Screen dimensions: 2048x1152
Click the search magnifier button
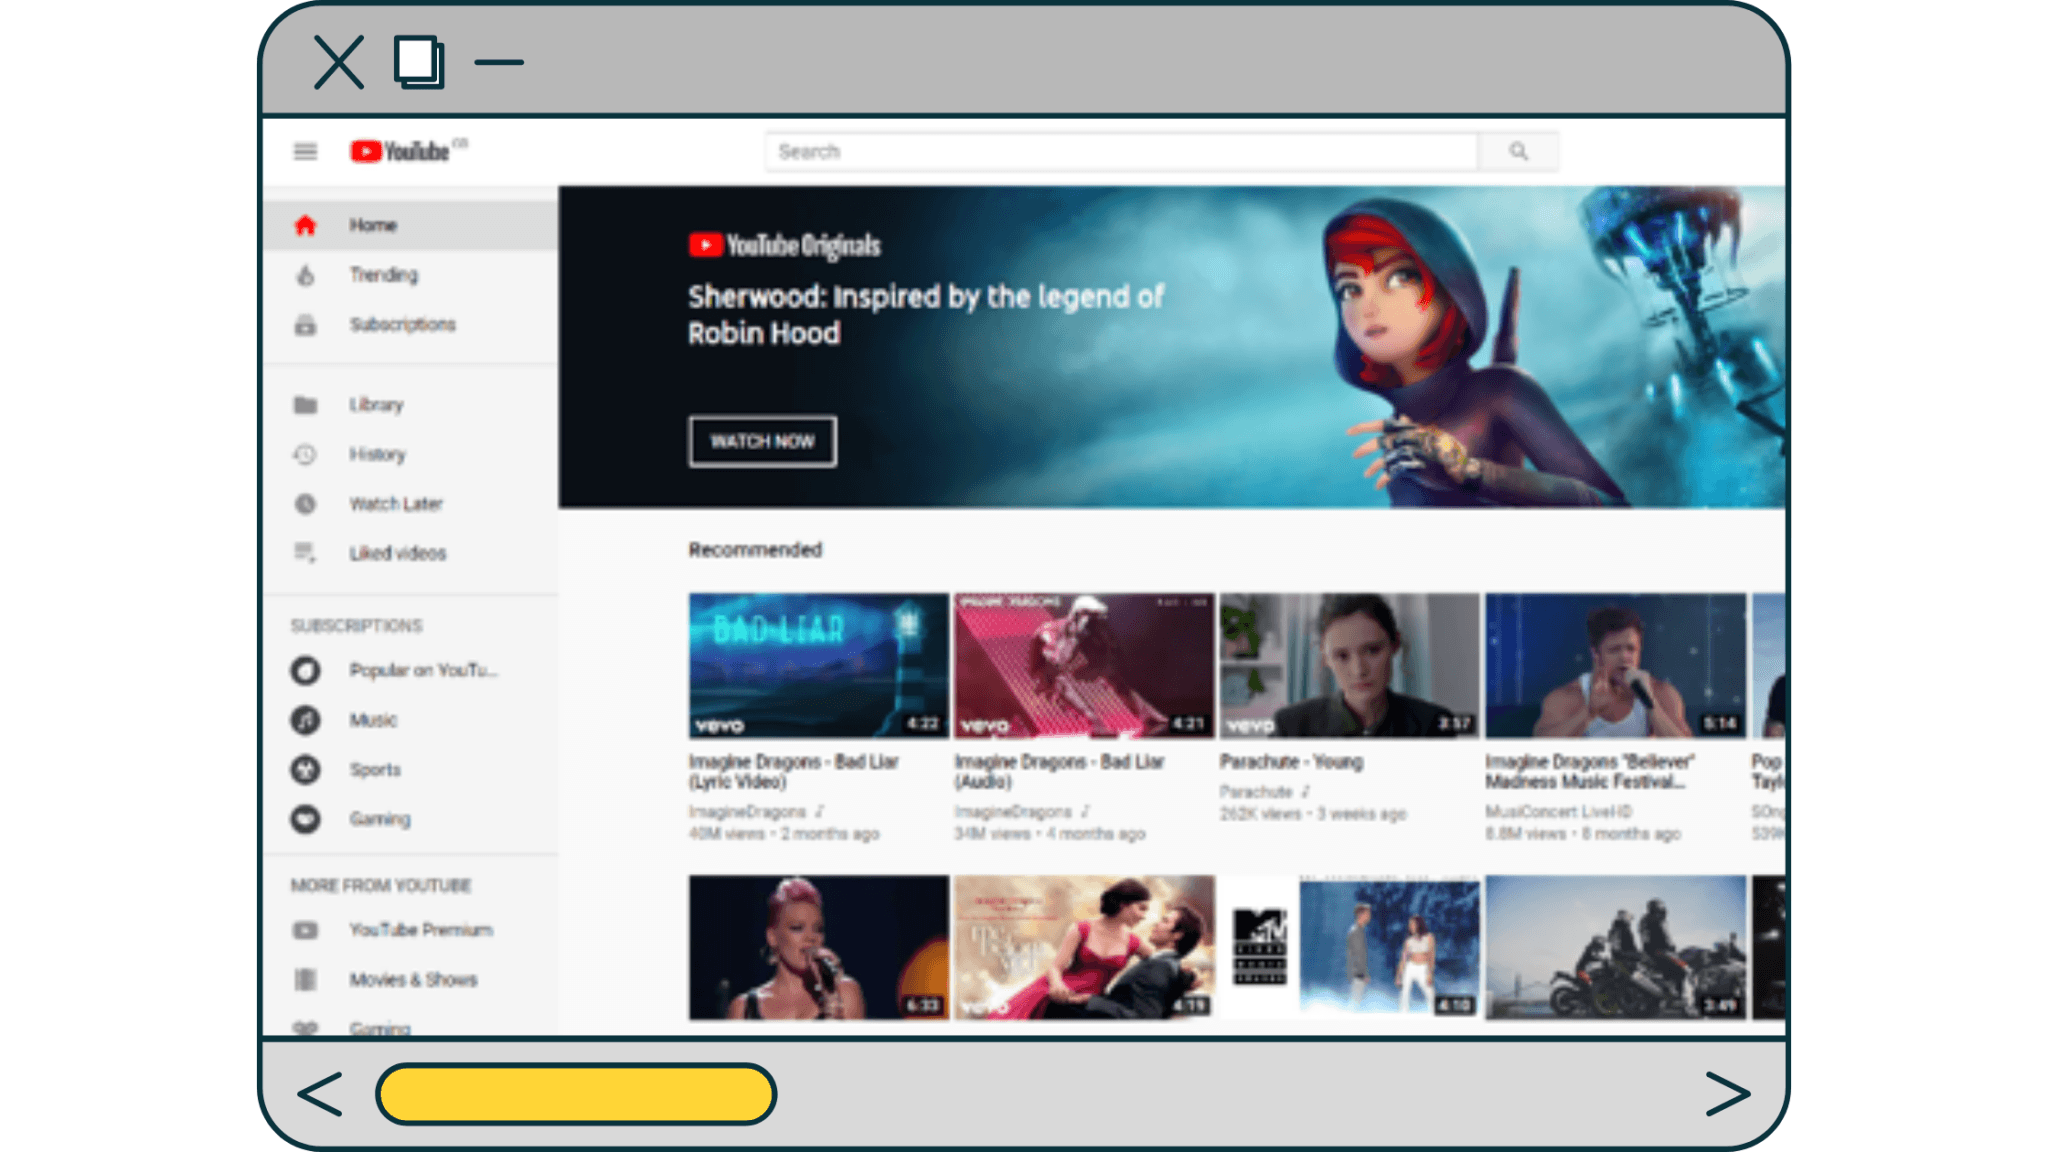(1518, 152)
